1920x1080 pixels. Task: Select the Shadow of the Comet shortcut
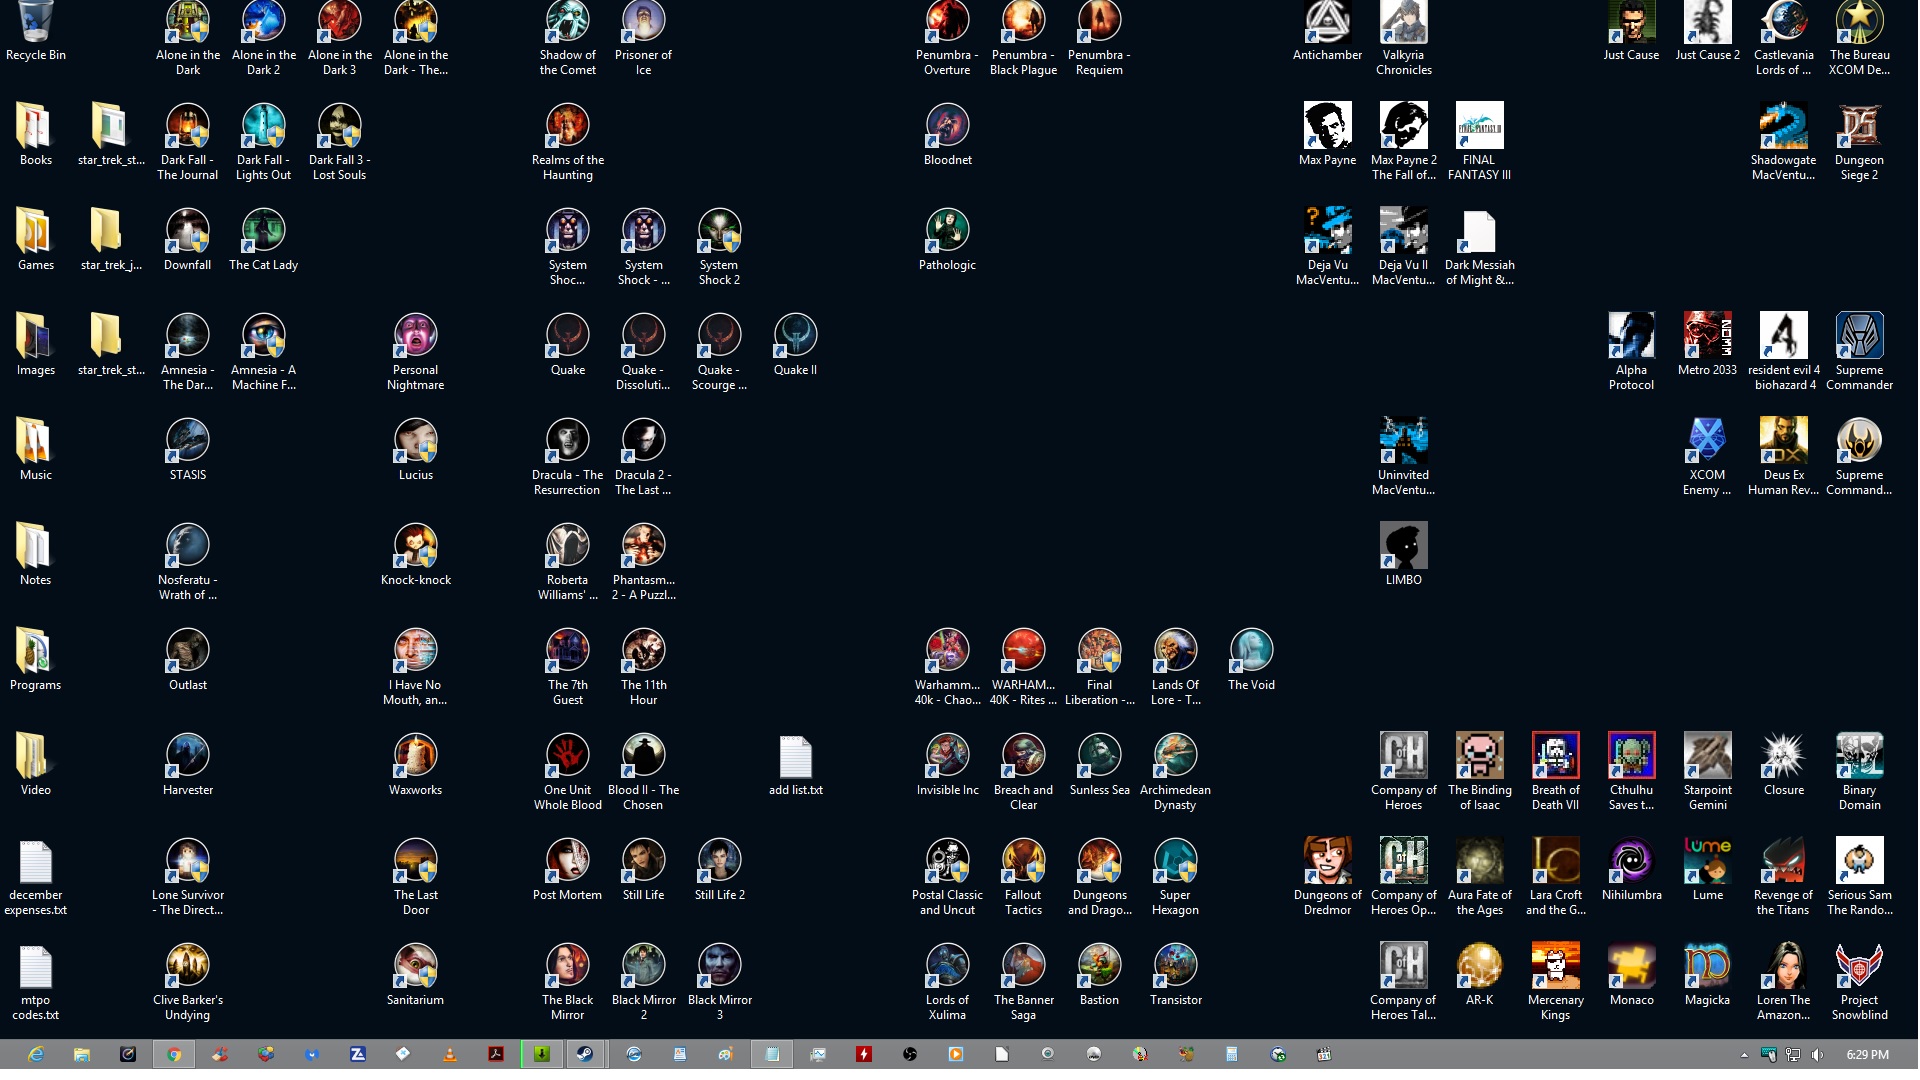coord(568,38)
